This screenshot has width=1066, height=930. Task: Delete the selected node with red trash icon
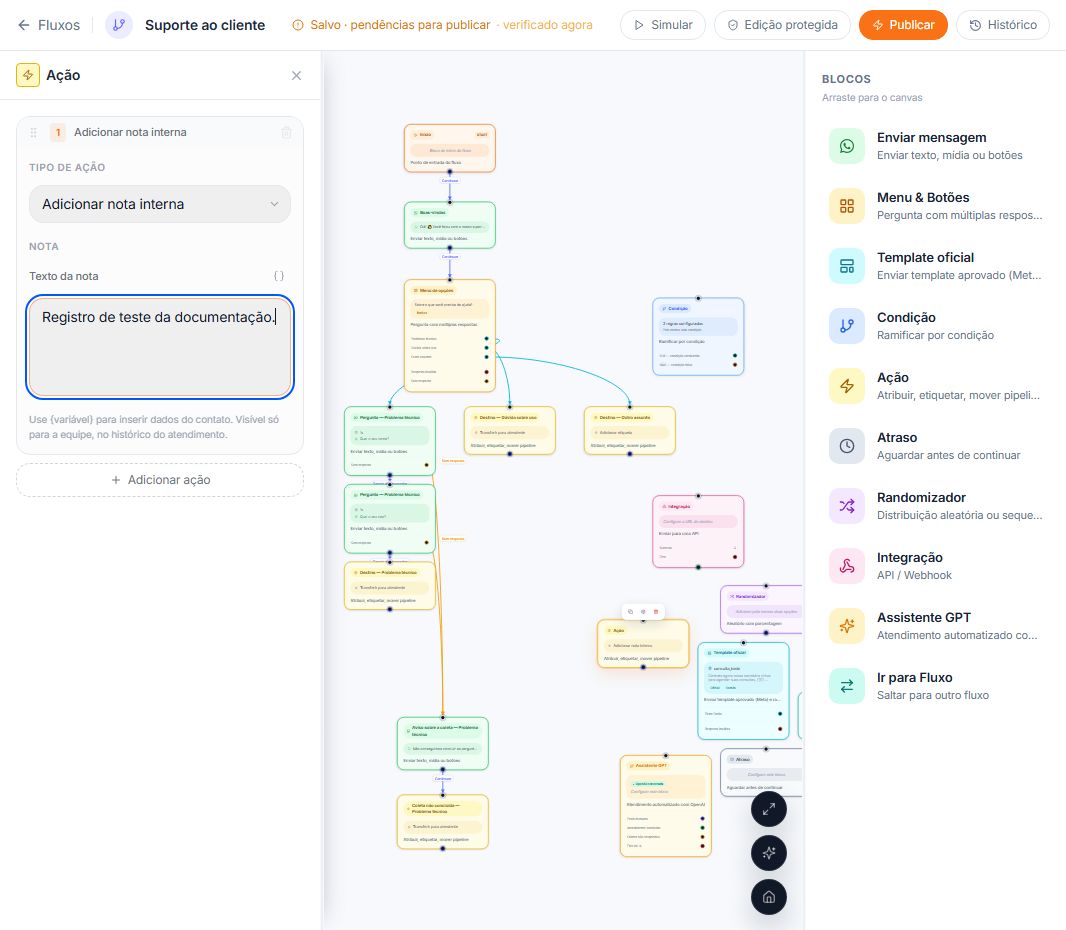(x=656, y=612)
